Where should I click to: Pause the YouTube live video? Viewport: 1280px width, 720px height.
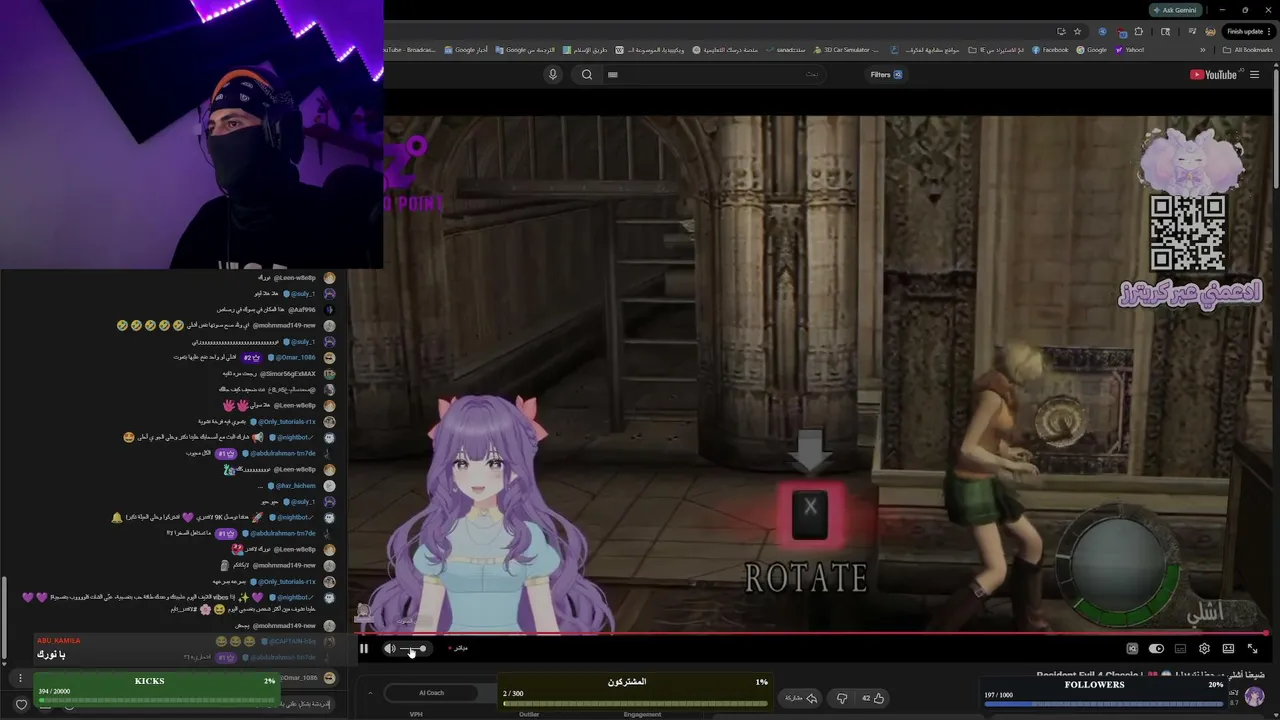(364, 649)
